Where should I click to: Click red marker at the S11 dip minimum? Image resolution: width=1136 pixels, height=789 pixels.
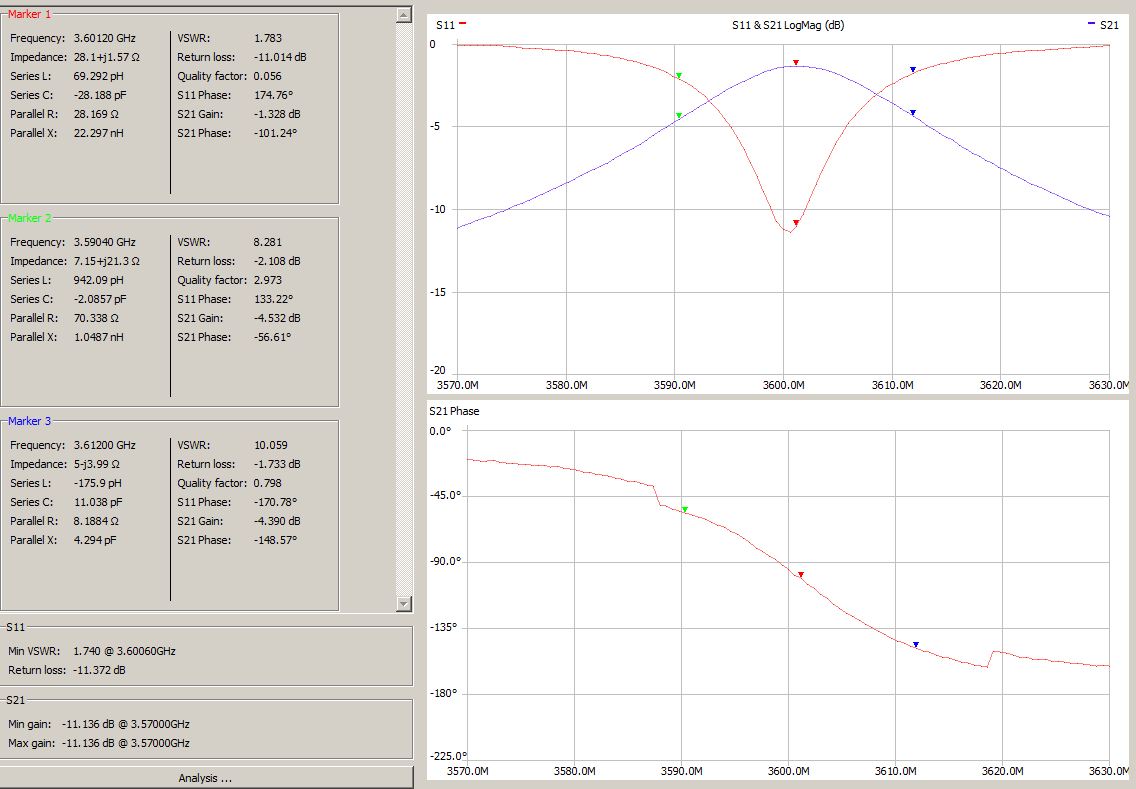(x=796, y=223)
